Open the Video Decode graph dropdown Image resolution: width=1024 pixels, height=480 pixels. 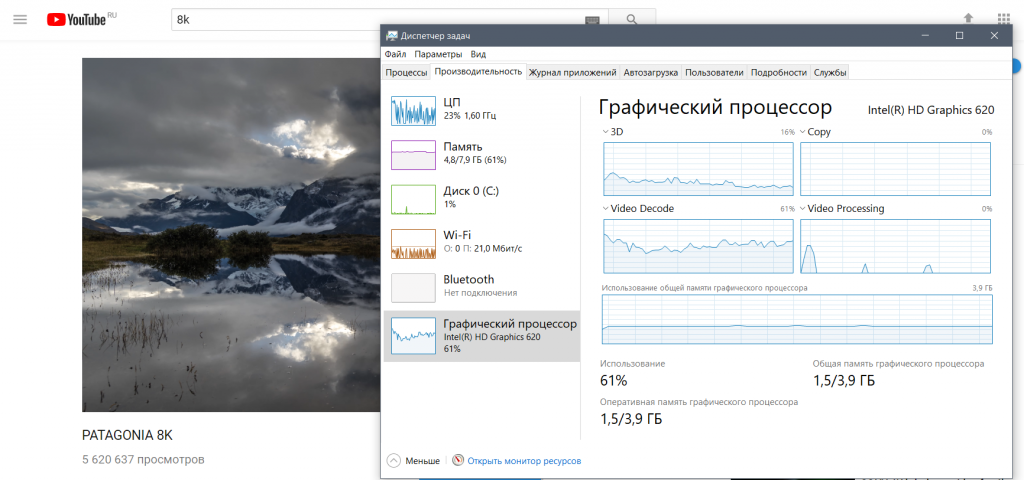coord(605,209)
